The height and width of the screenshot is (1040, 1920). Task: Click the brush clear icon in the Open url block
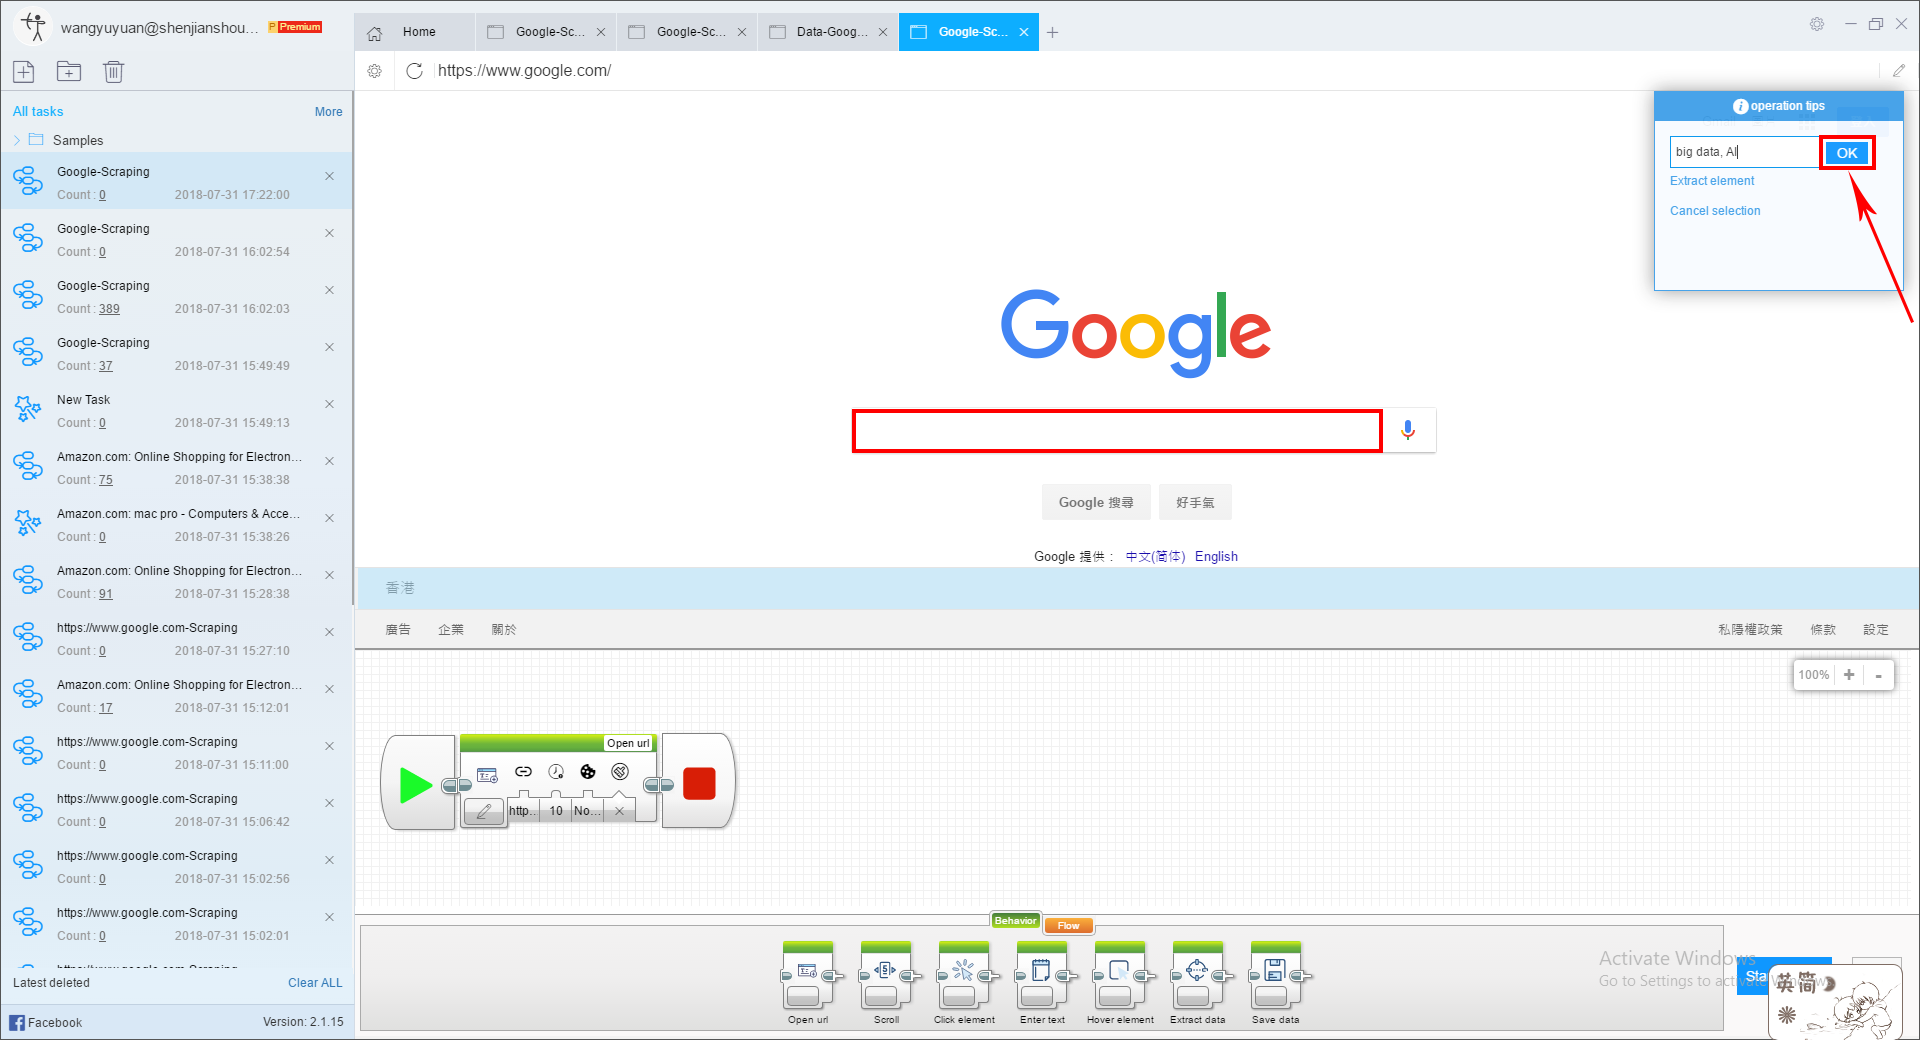tap(620, 772)
